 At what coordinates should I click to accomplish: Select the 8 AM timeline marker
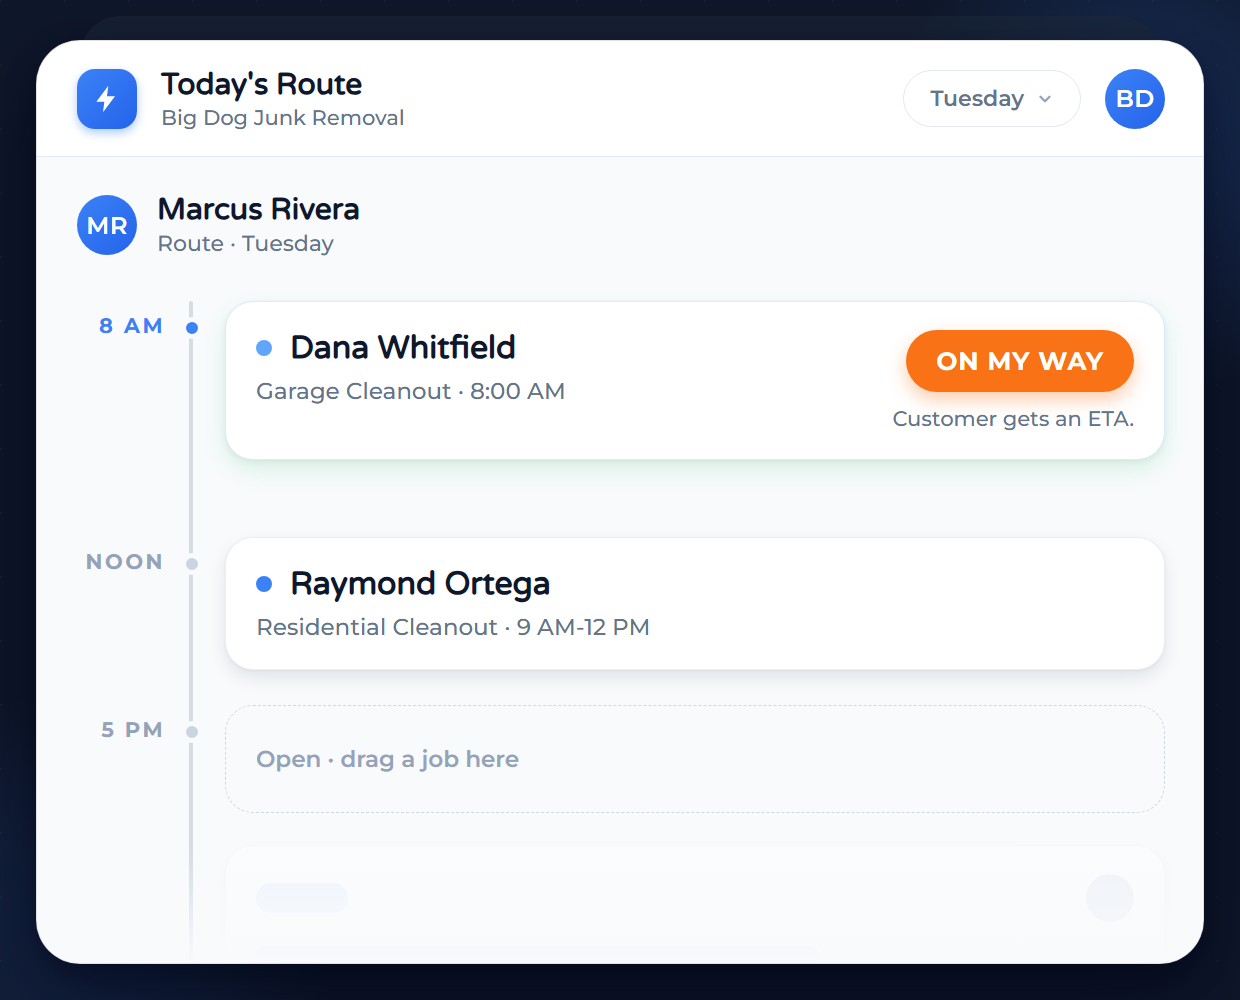(192, 328)
